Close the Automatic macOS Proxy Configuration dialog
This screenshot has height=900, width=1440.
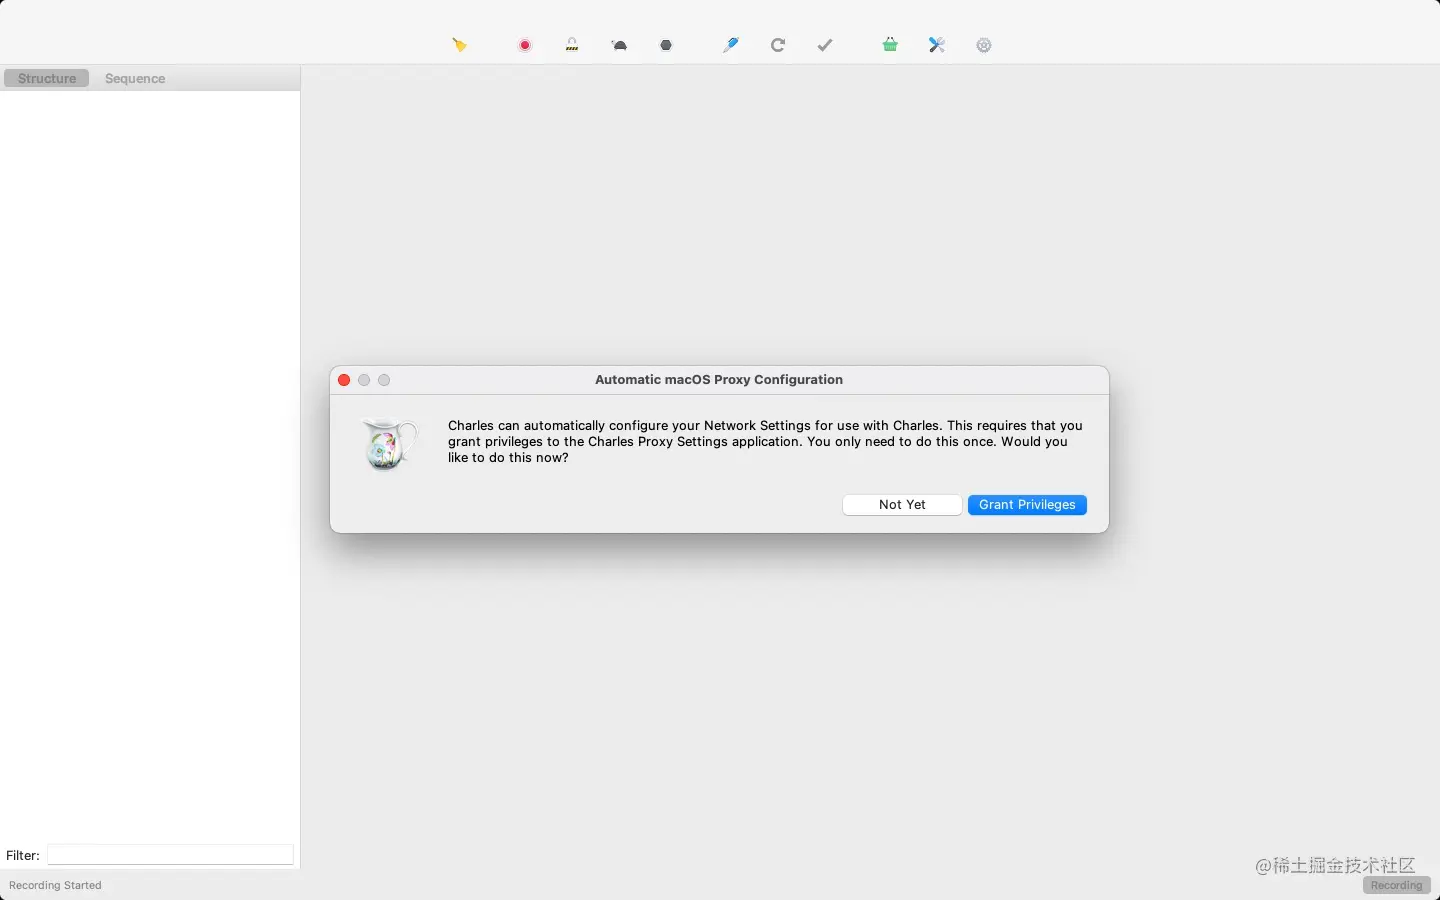coord(344,380)
